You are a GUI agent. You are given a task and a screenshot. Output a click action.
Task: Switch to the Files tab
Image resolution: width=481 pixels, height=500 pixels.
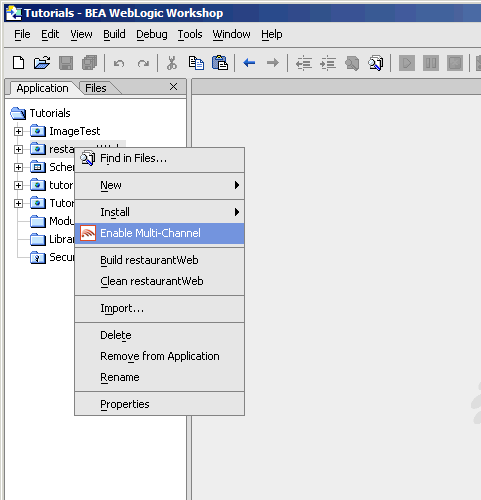tap(96, 88)
